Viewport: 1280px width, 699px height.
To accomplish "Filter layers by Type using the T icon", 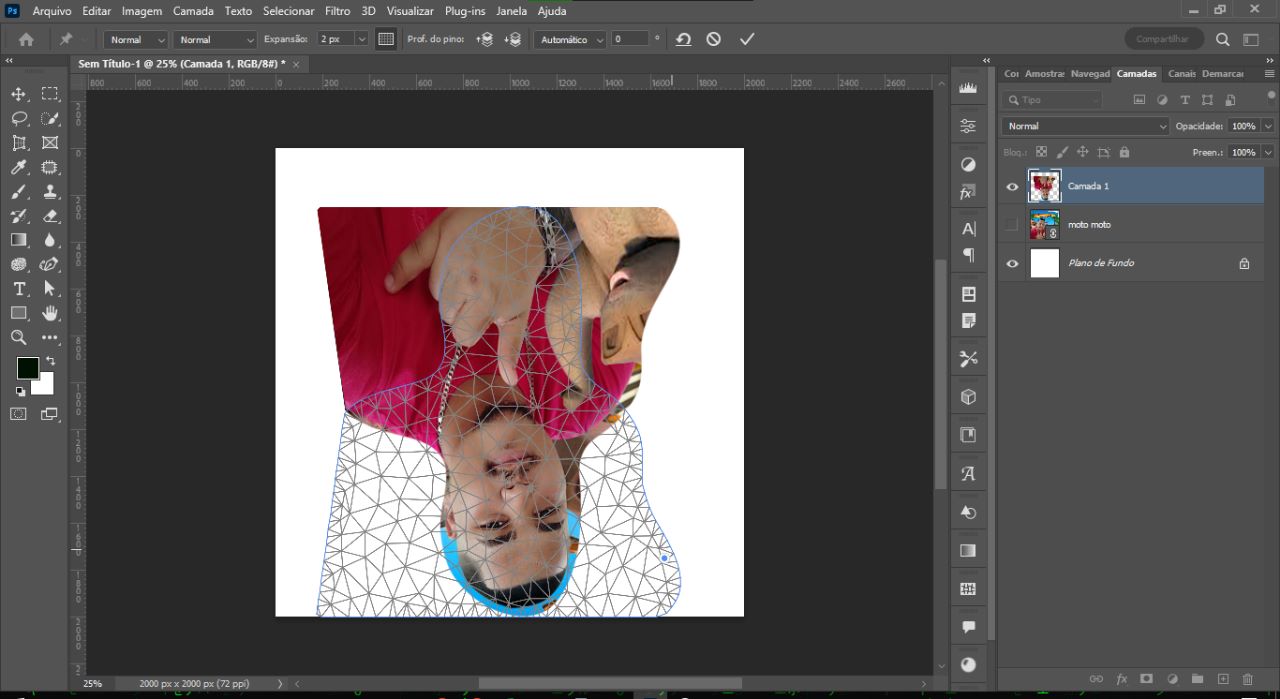I will 1184,99.
